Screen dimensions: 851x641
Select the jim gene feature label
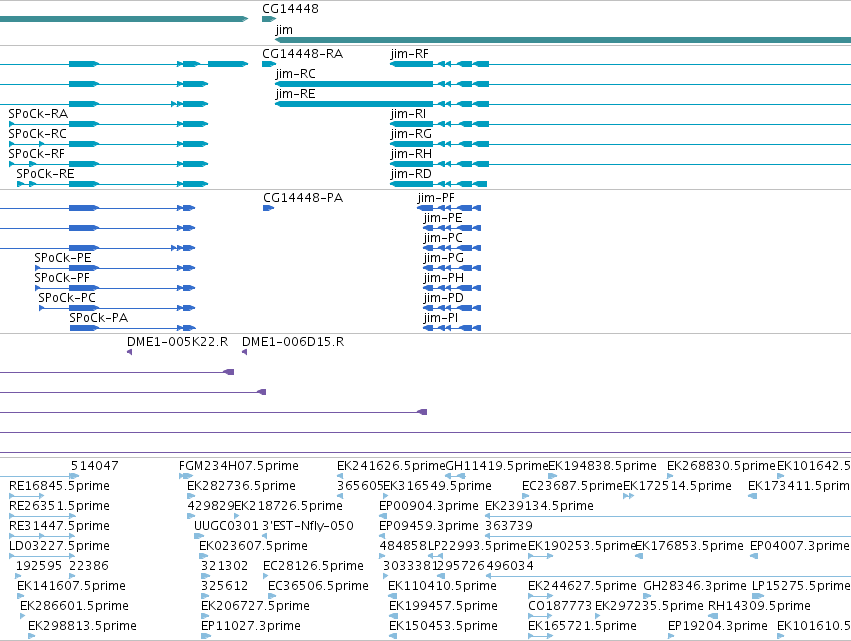[x=284, y=29]
